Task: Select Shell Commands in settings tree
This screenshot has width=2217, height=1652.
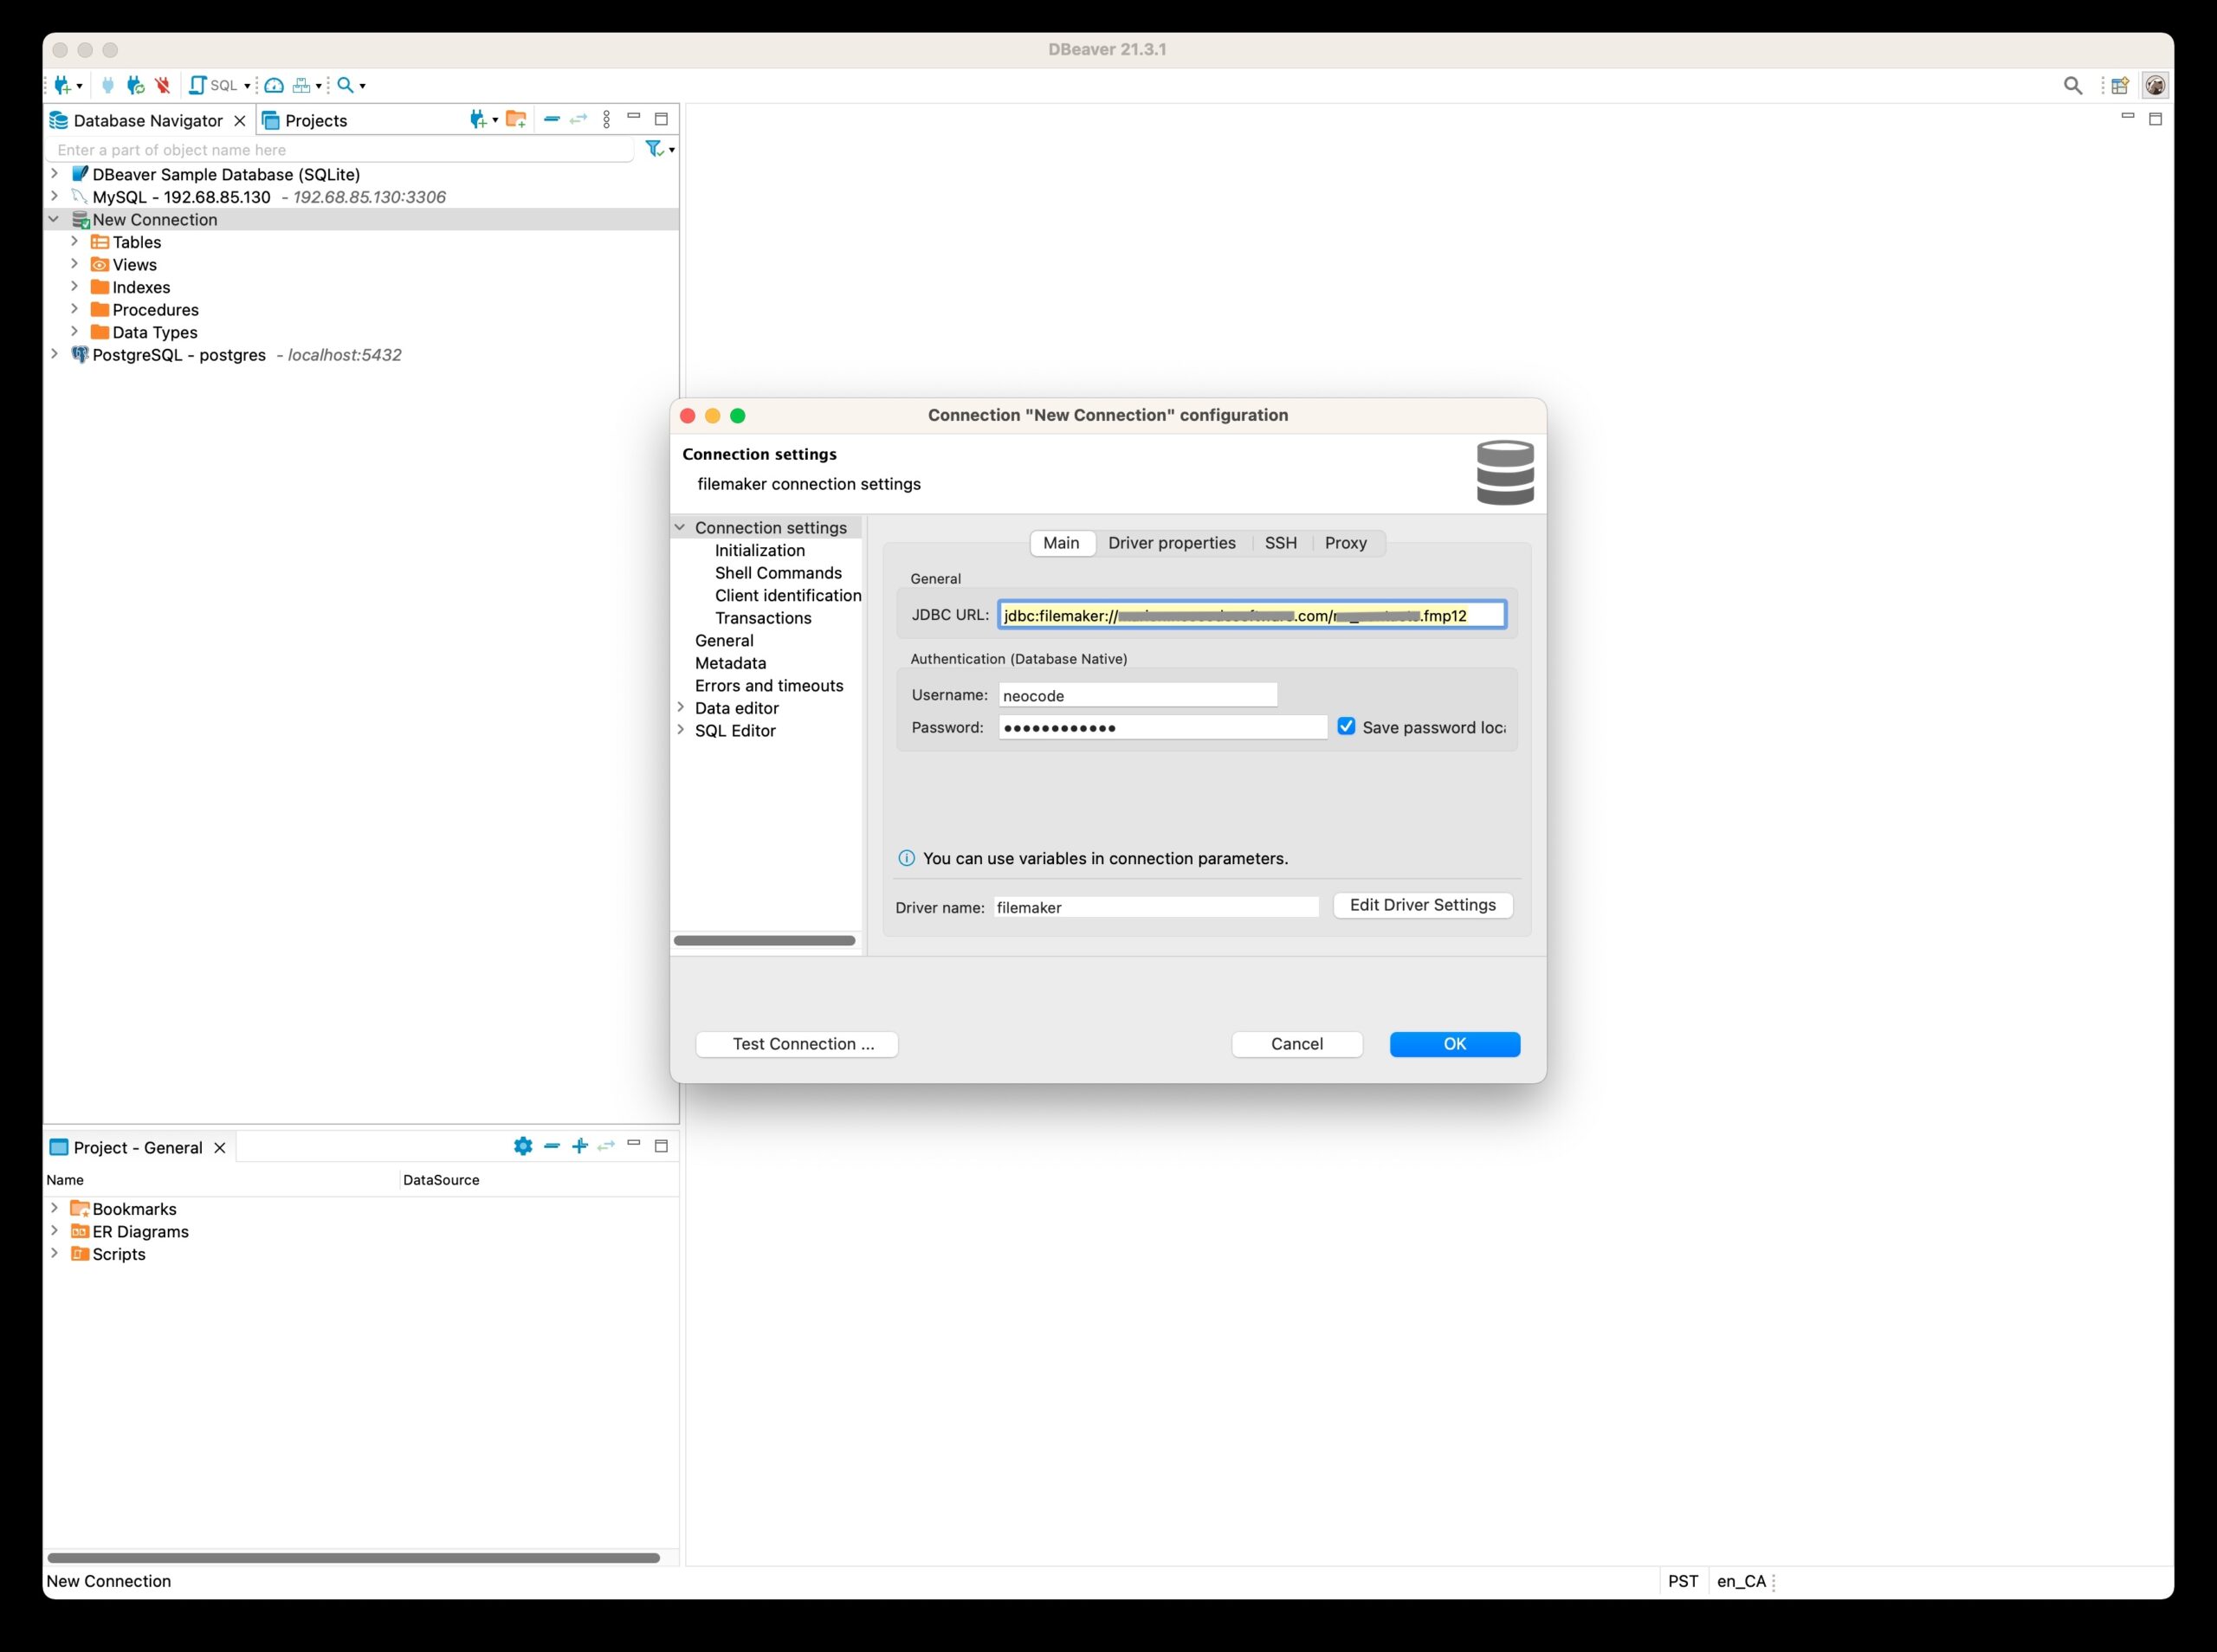Action: pyautogui.click(x=778, y=573)
